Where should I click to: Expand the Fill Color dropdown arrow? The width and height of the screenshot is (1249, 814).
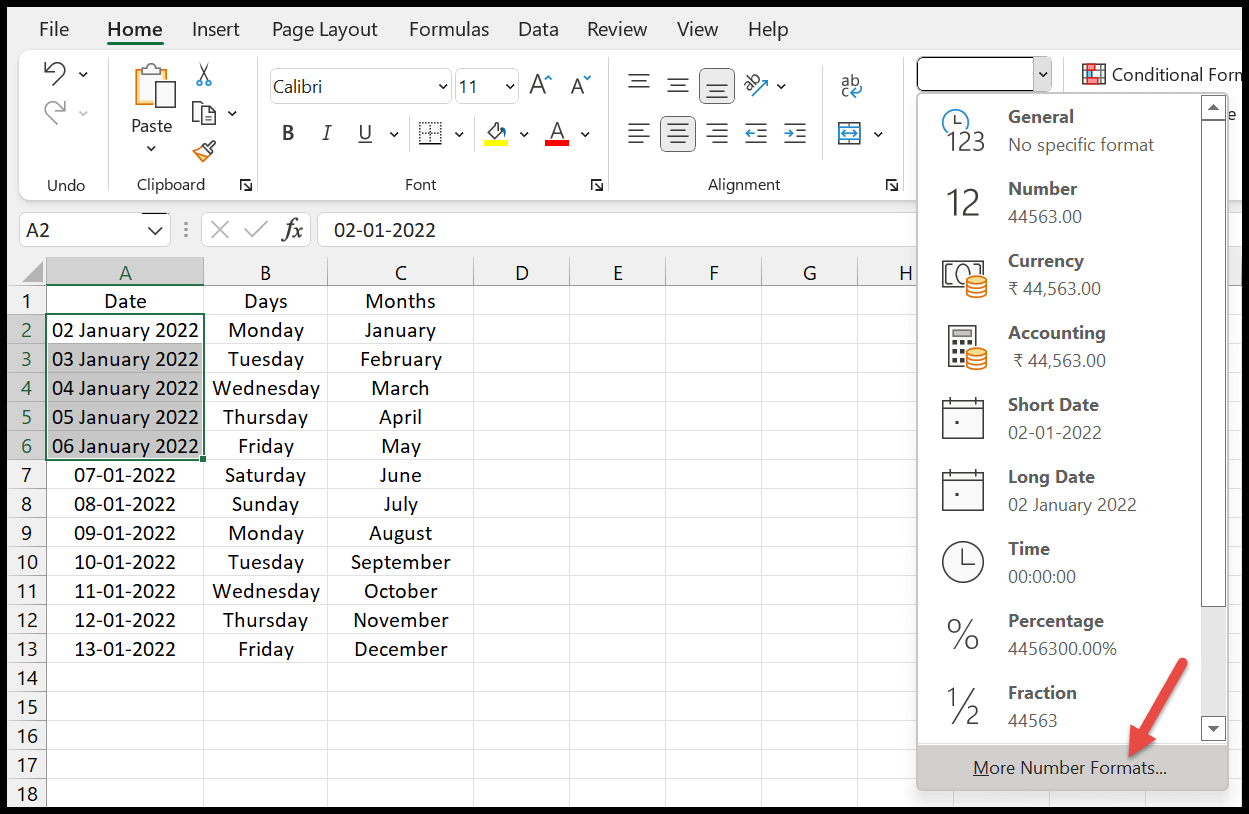[524, 134]
